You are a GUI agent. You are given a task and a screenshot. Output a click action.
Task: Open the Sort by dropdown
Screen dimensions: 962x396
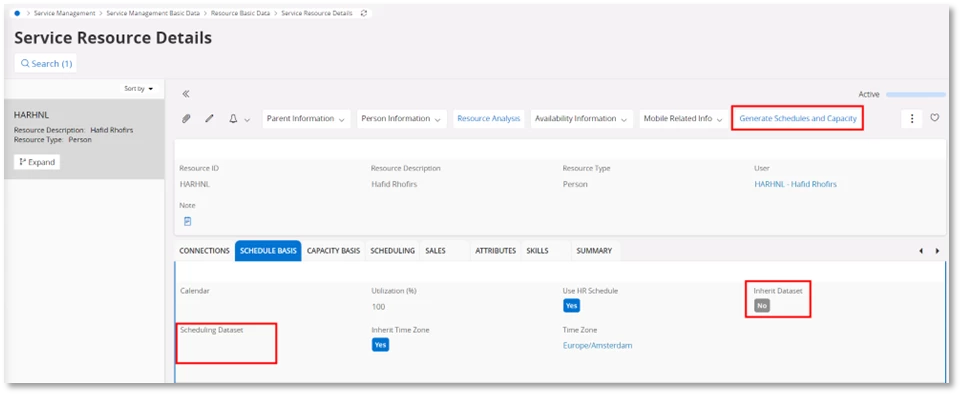point(139,89)
